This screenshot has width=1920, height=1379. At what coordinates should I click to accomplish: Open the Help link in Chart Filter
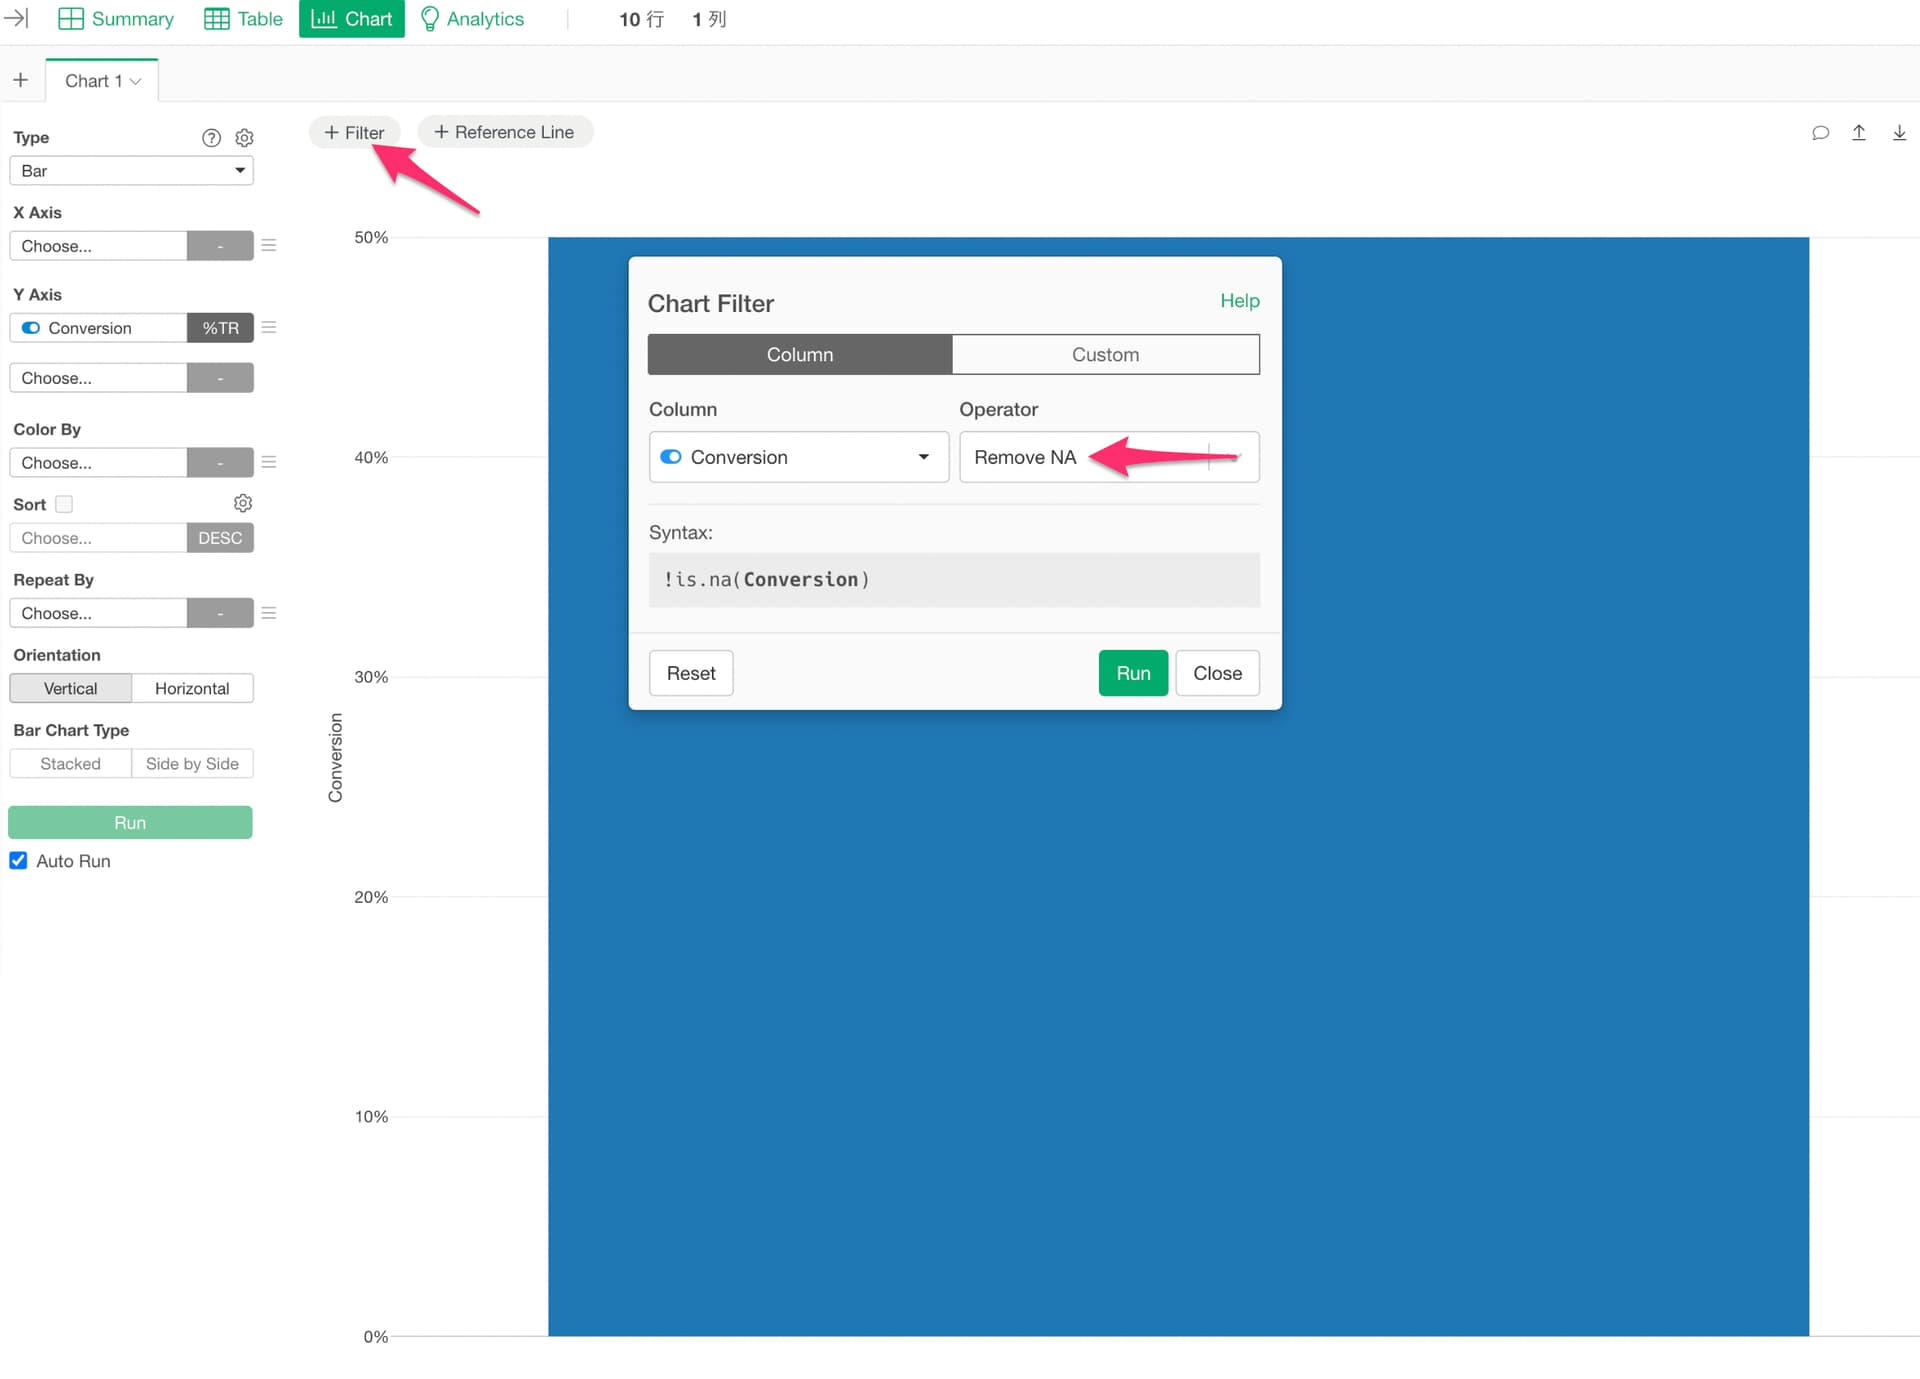1239,301
